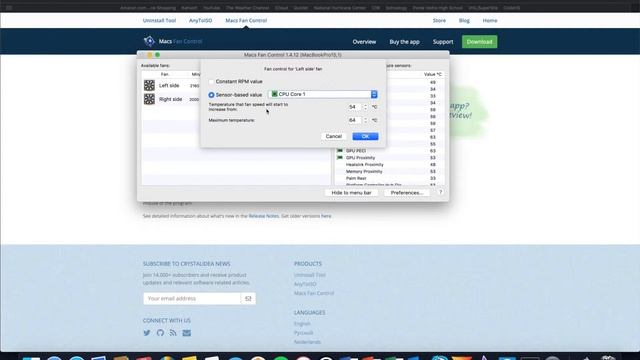Open AnyToISO under Products footer

(x=305, y=284)
